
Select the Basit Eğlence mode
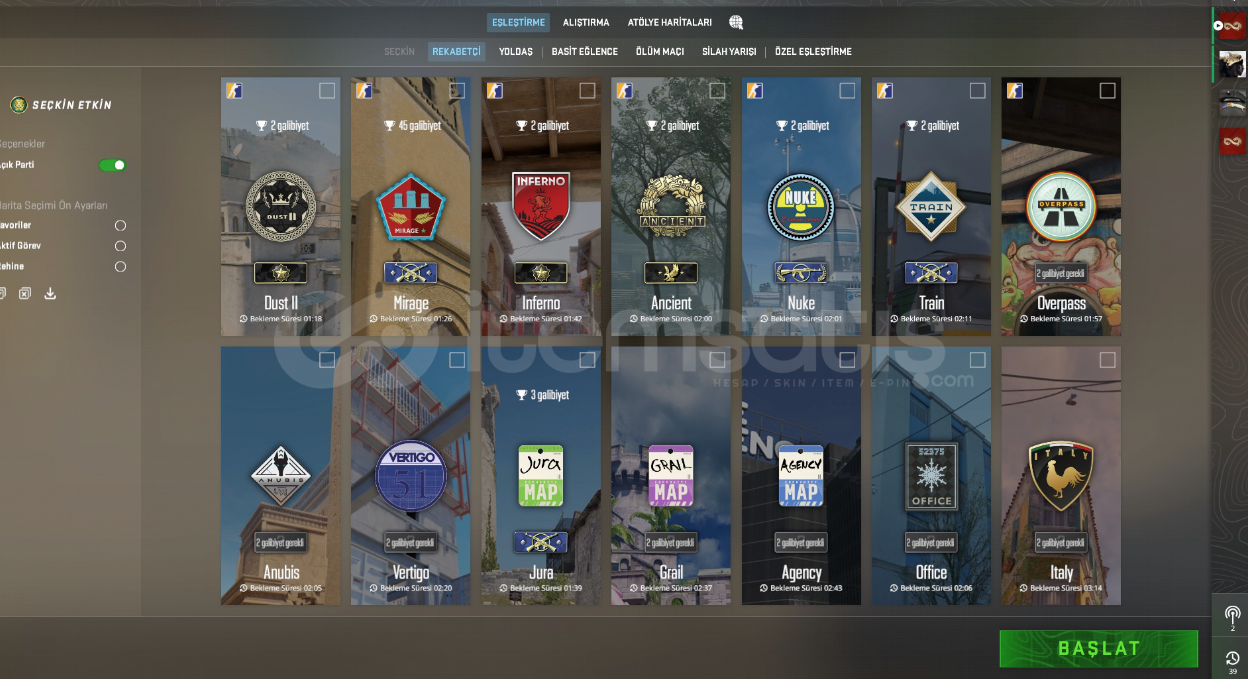(585, 51)
